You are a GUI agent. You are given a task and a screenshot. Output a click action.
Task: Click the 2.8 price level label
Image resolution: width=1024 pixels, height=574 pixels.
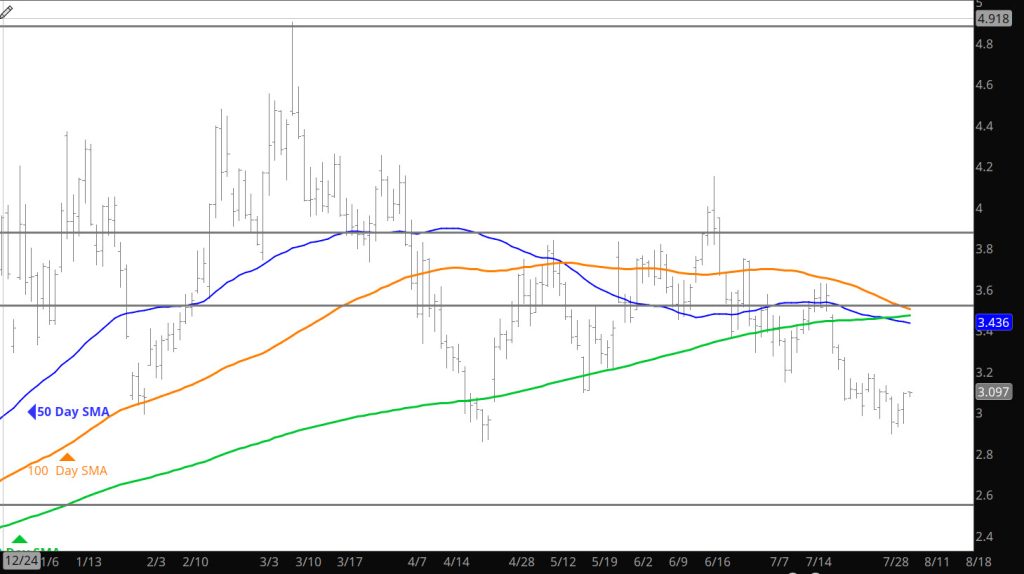coord(984,454)
